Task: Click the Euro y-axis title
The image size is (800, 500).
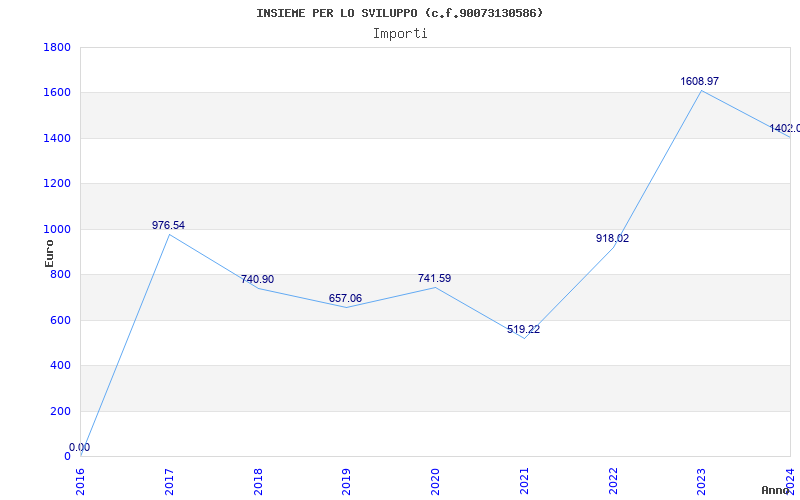Action: (49, 253)
